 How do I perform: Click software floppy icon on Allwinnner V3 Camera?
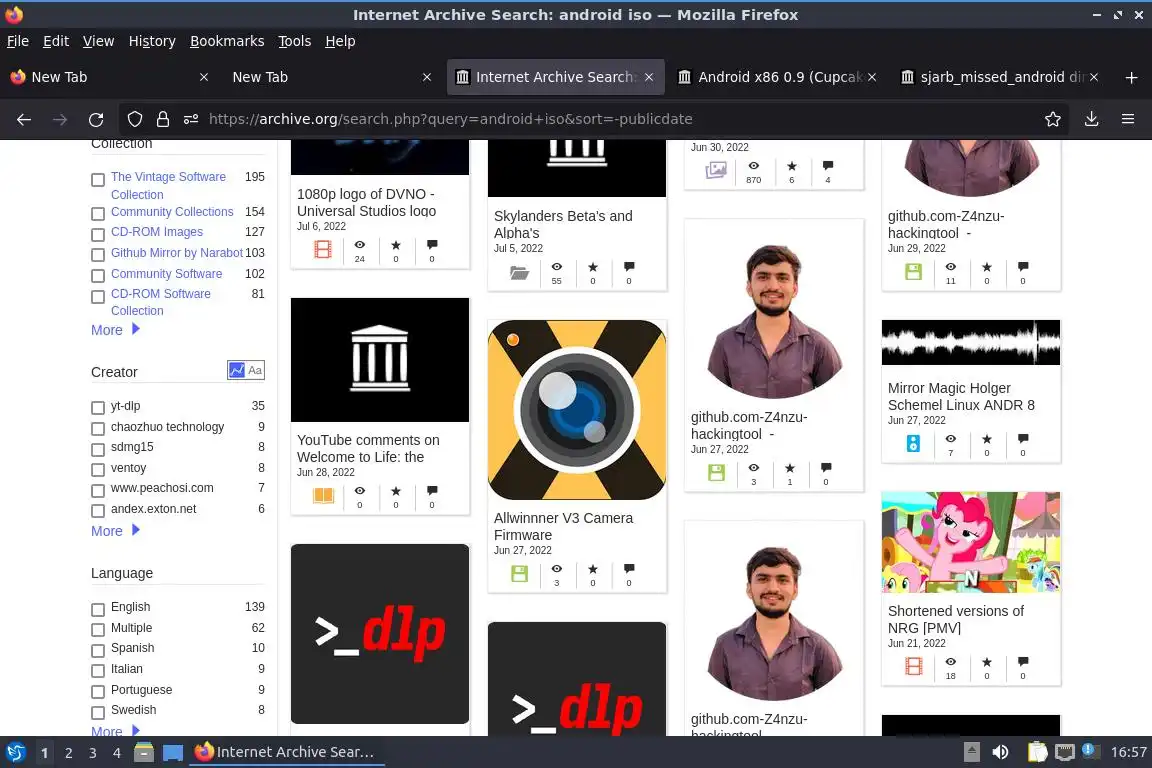(x=519, y=573)
